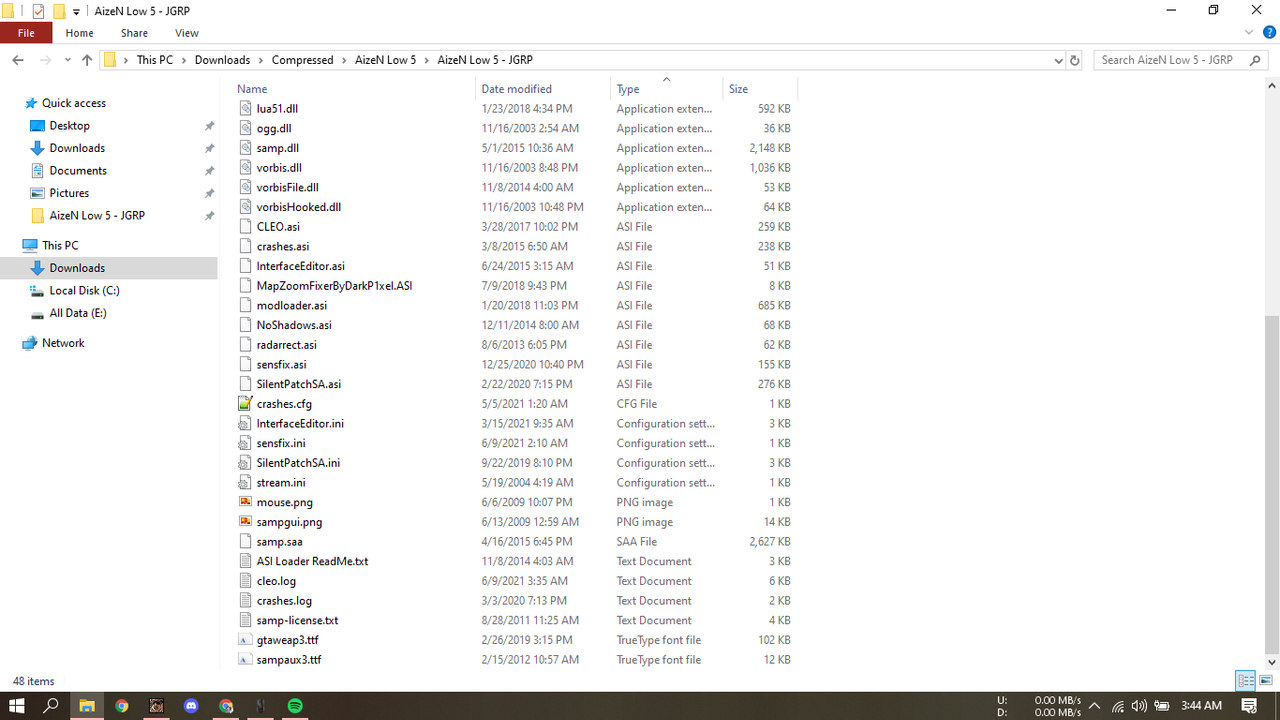Open the View ribbon tab
The width and height of the screenshot is (1280, 720).
[187, 33]
